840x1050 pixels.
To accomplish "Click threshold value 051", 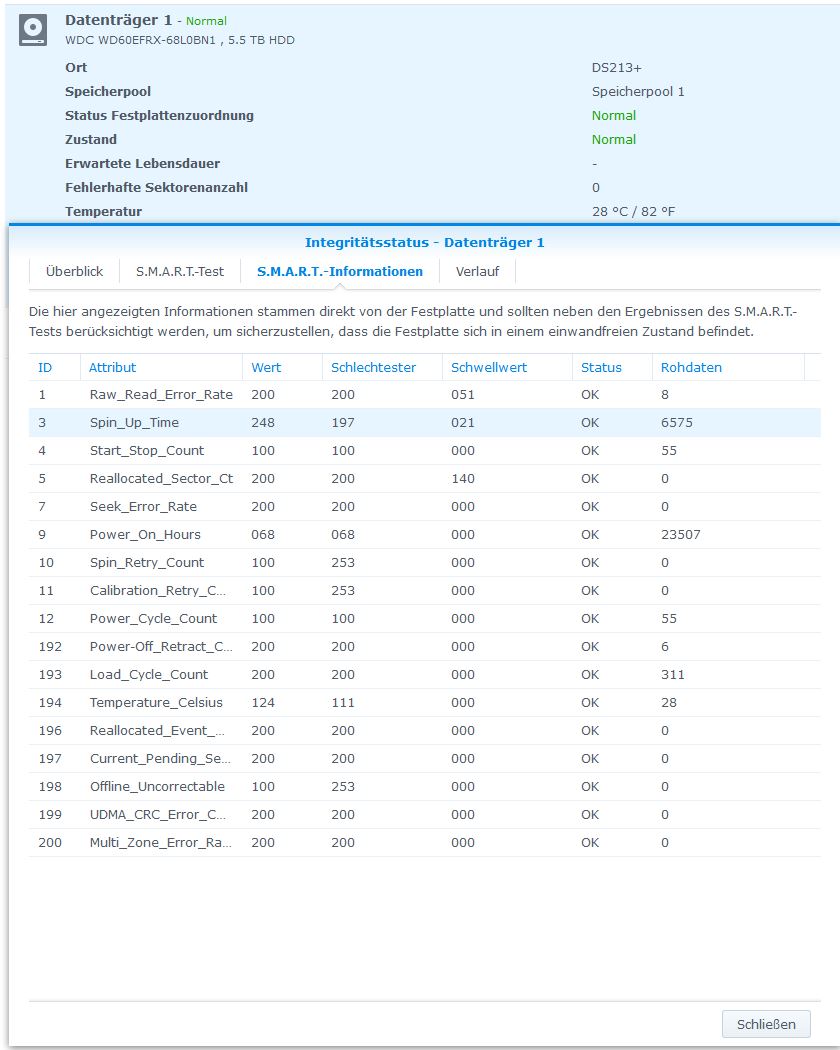I will [463, 394].
